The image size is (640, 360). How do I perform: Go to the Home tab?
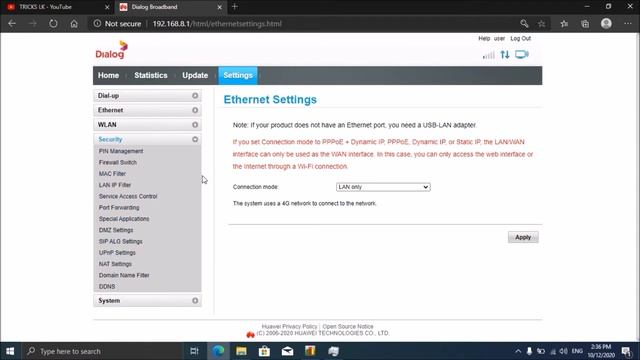[108, 76]
